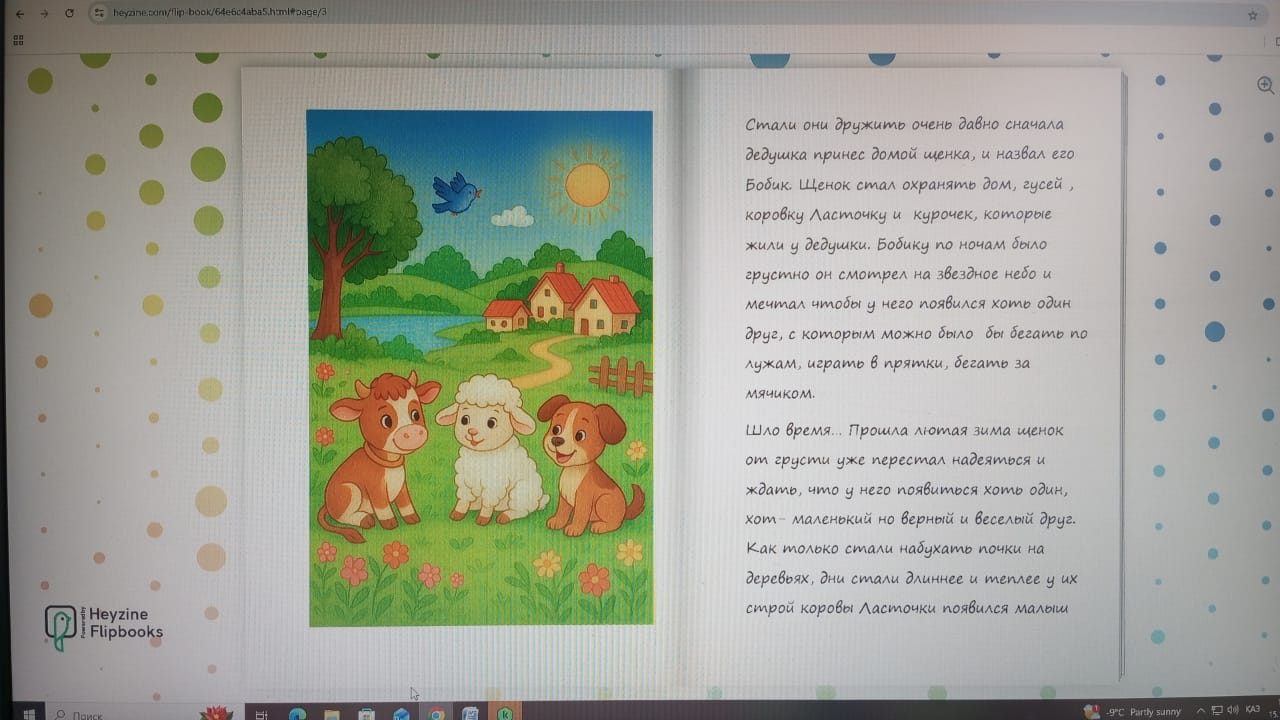Open File Explorer from the taskbar

[331, 713]
